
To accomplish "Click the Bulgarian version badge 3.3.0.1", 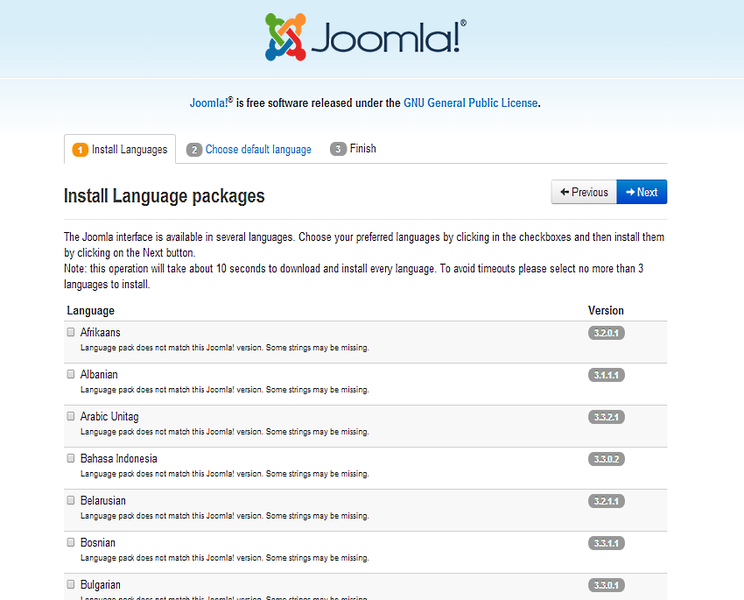I will point(606,585).
